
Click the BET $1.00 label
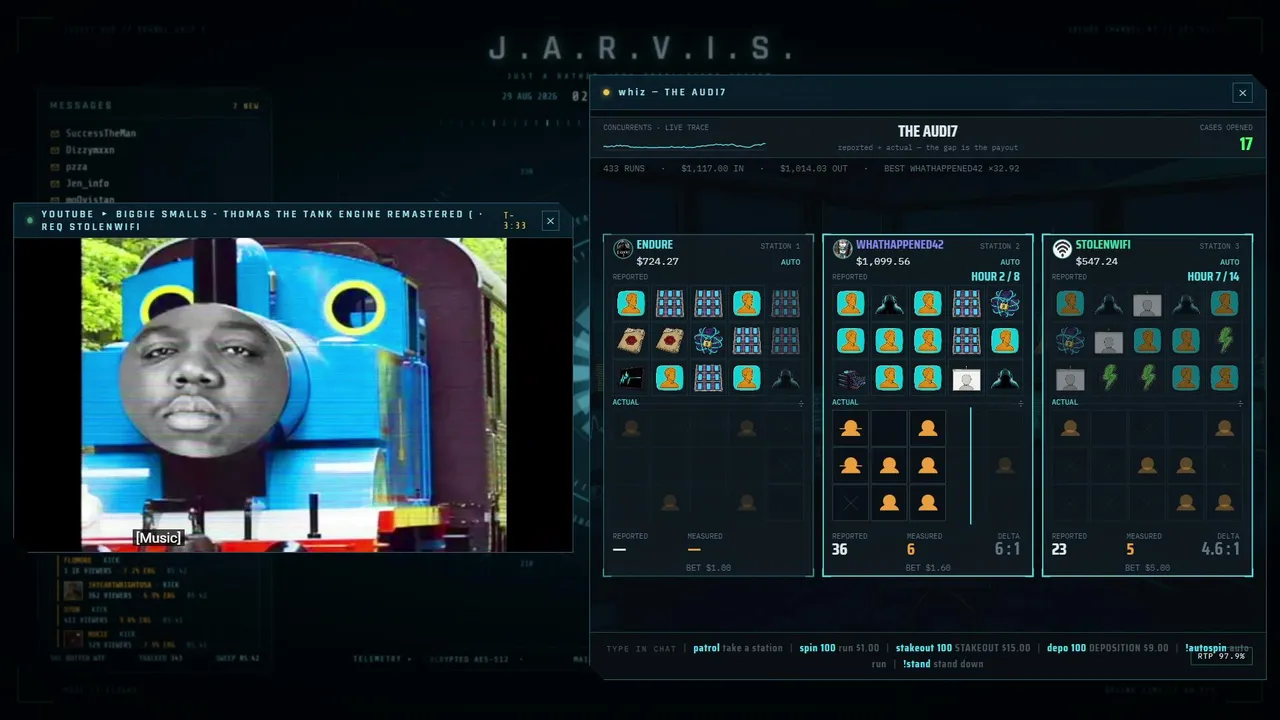point(708,568)
